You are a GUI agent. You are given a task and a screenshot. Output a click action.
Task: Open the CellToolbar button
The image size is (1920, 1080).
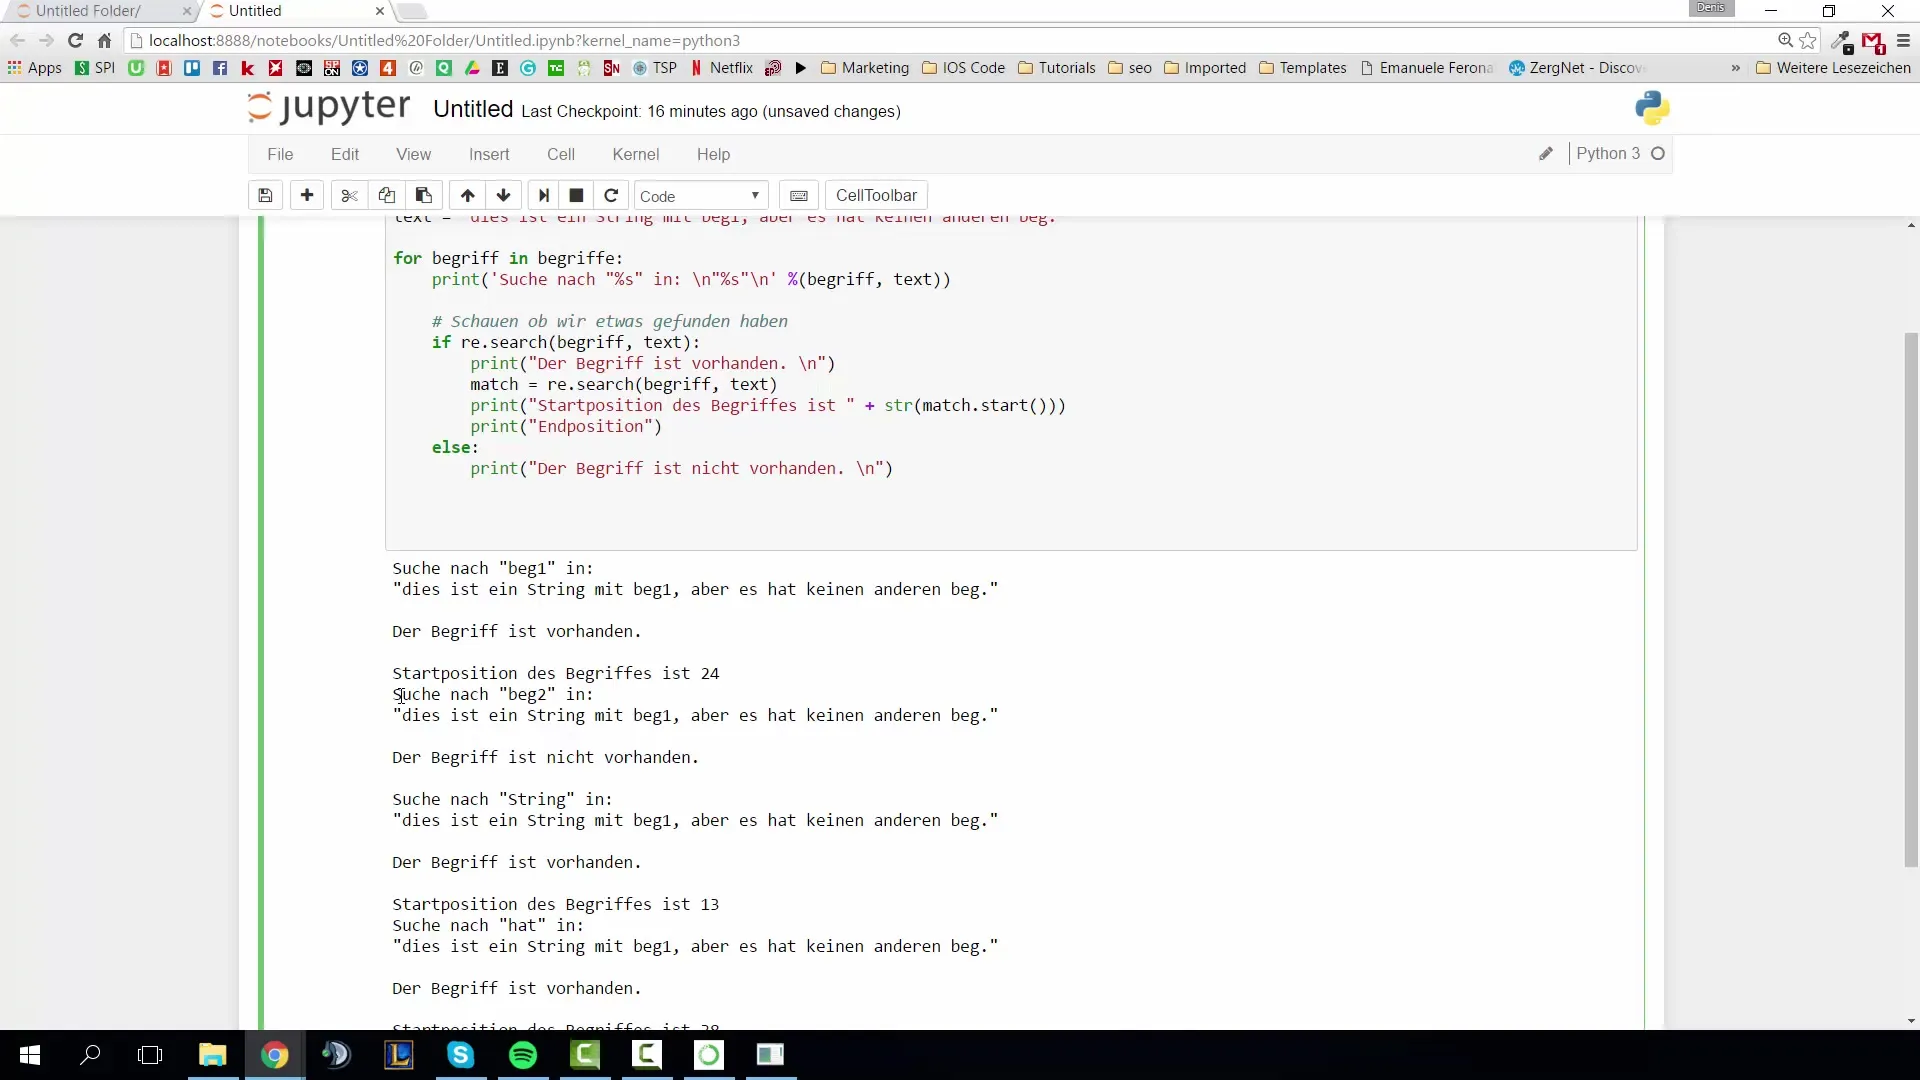876,196
